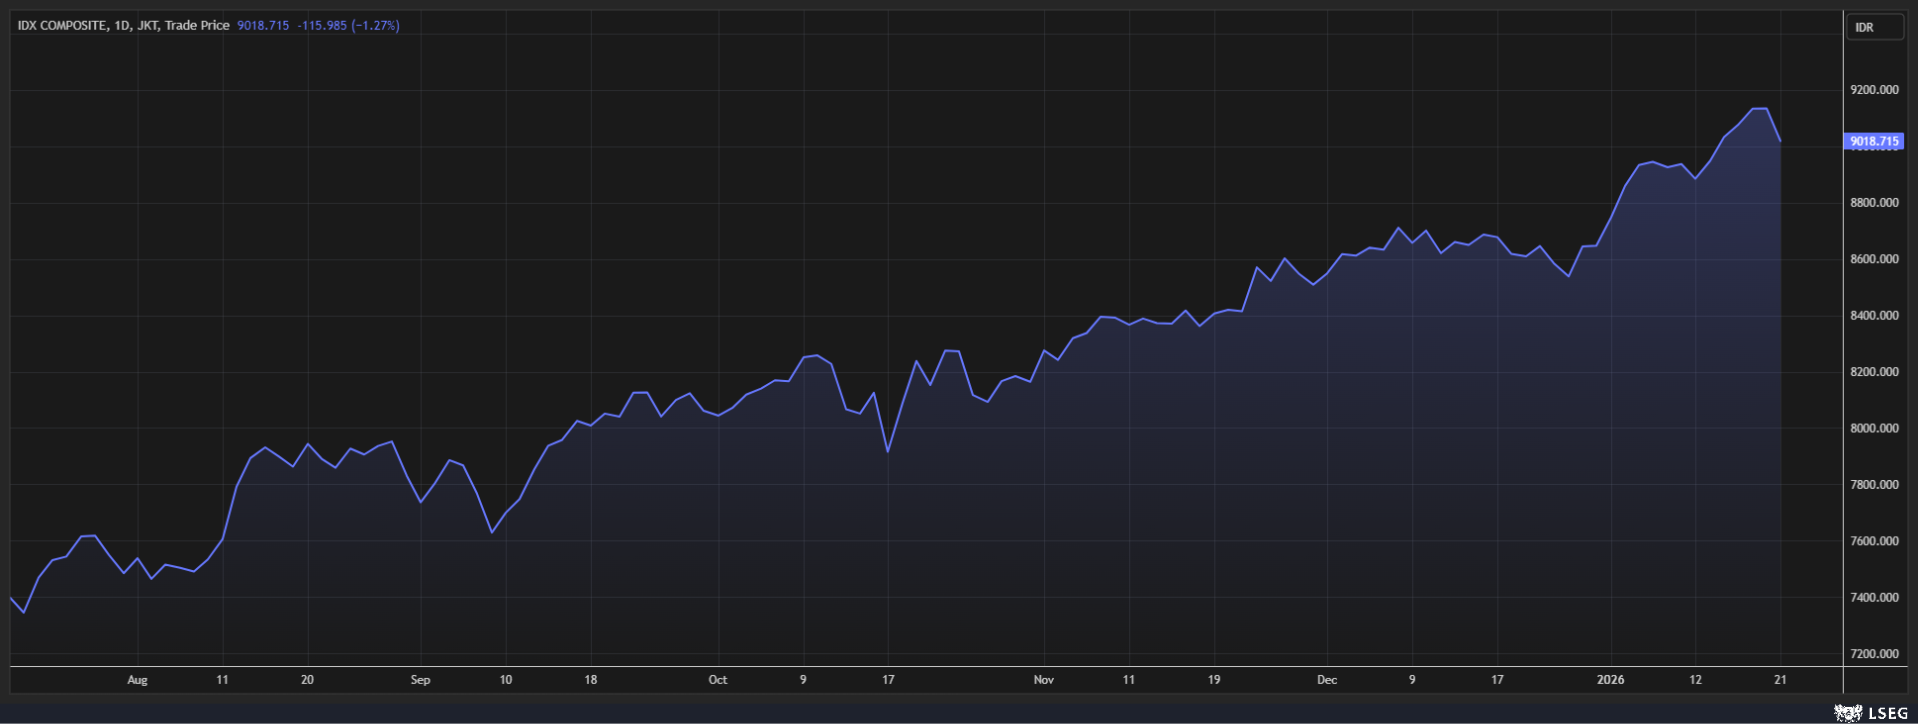The height and width of the screenshot is (724, 1918).
Task: Select the Oct marker on time axis
Action: 717,680
